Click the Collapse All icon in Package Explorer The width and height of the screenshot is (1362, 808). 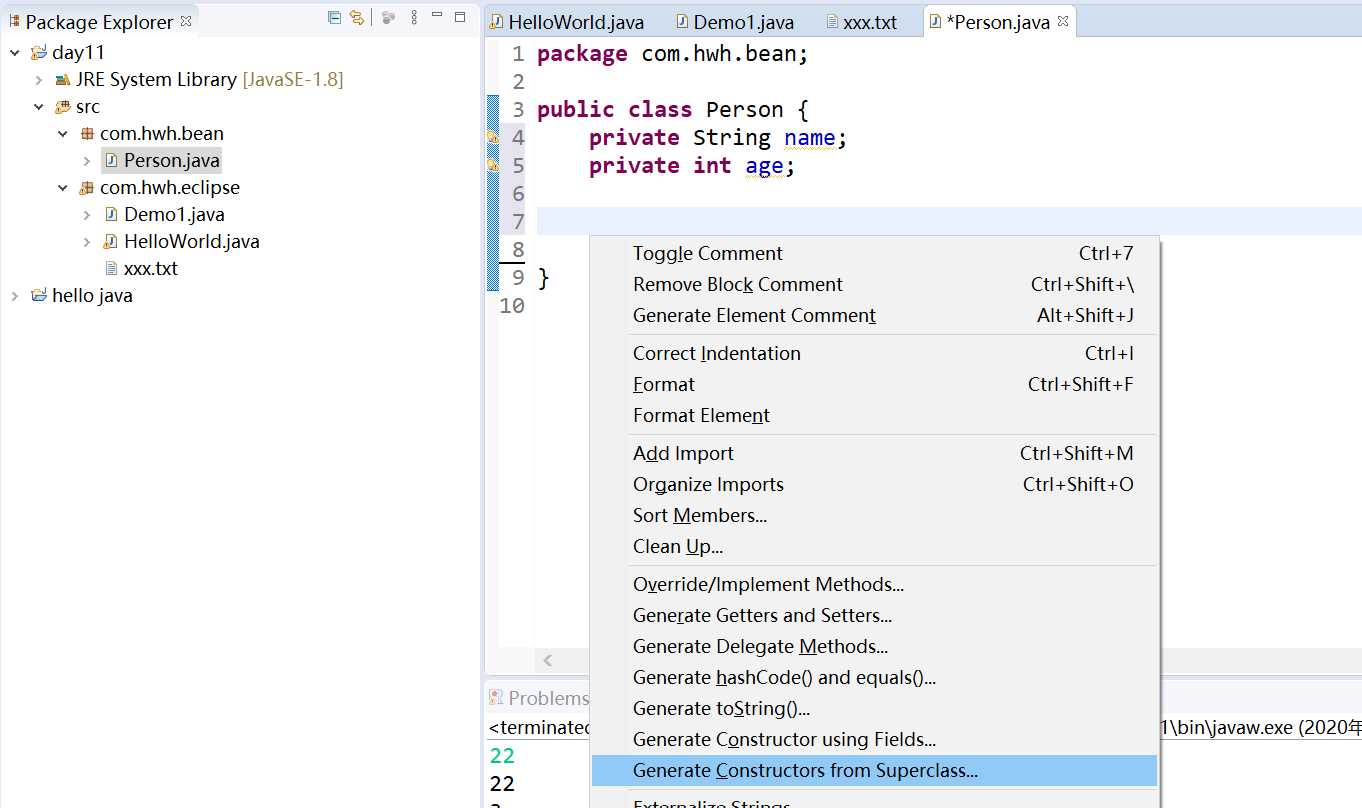pos(334,17)
